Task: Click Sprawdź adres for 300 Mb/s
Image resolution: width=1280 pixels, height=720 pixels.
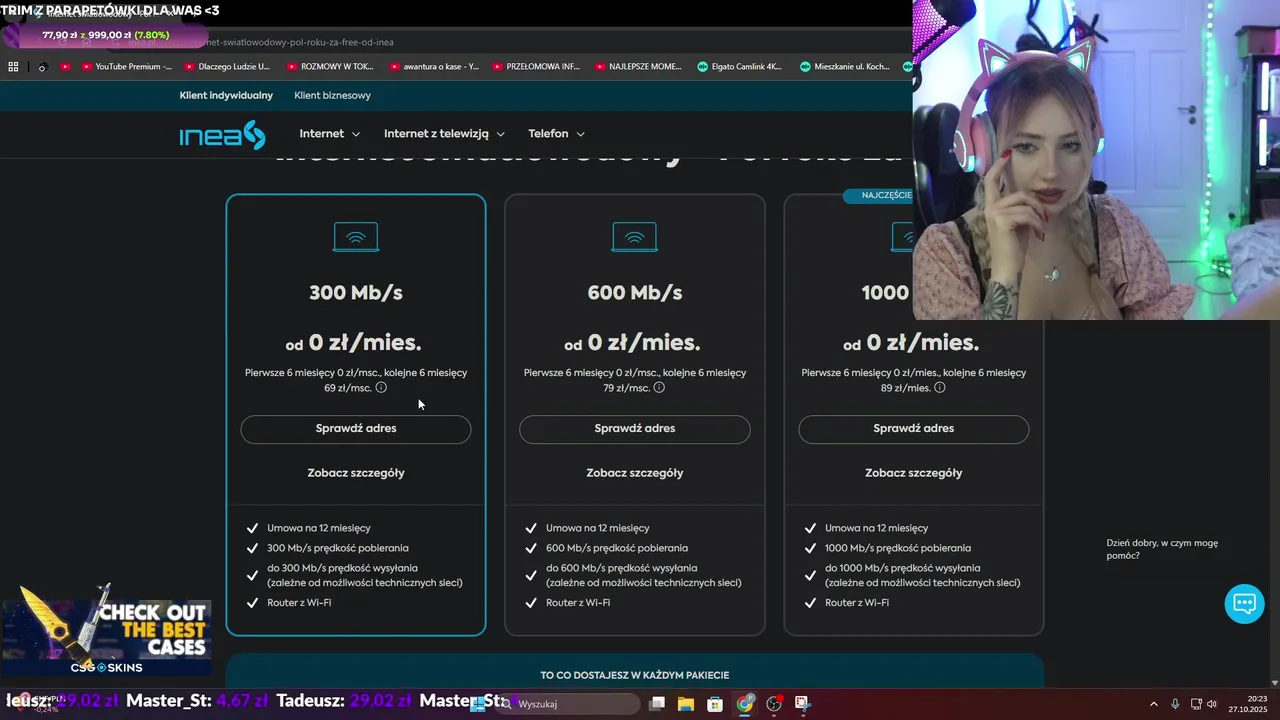Action: pyautogui.click(x=356, y=429)
